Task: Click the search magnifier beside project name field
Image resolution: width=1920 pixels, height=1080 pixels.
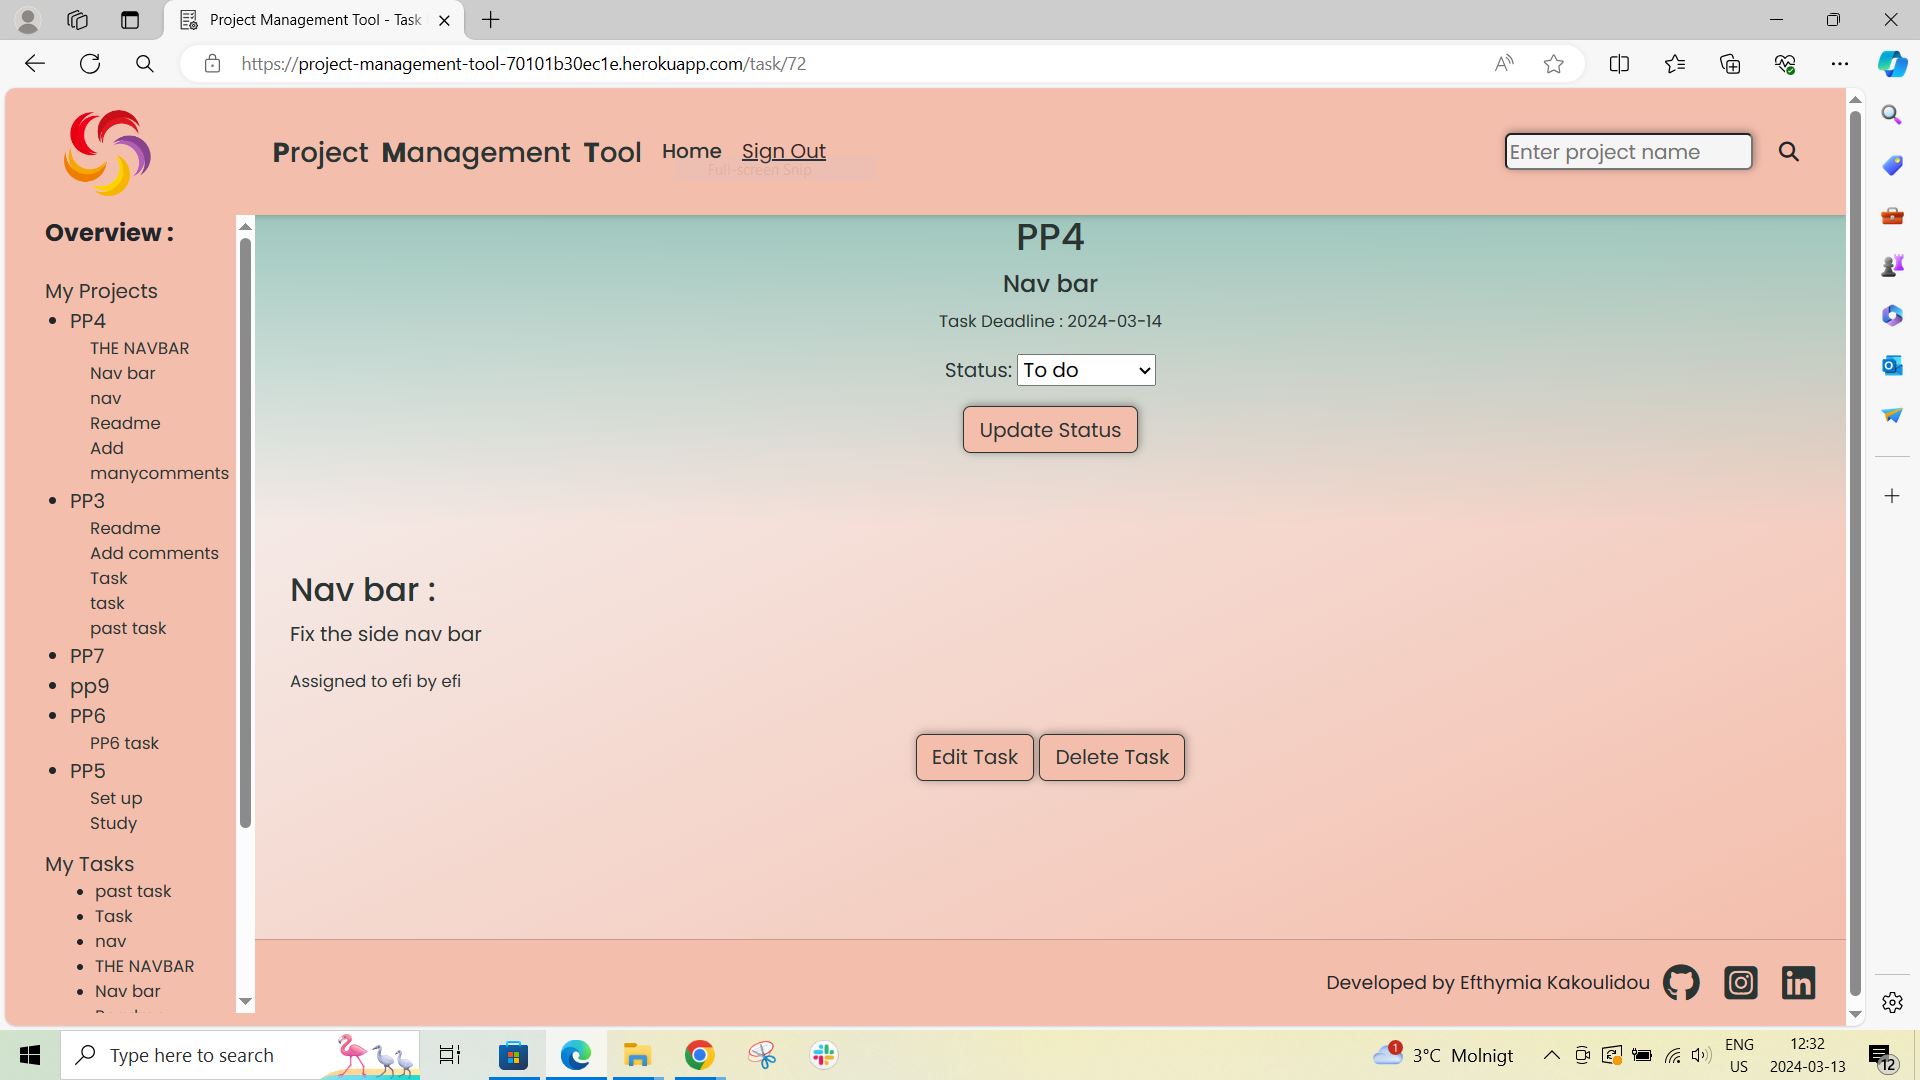Action: click(1789, 152)
